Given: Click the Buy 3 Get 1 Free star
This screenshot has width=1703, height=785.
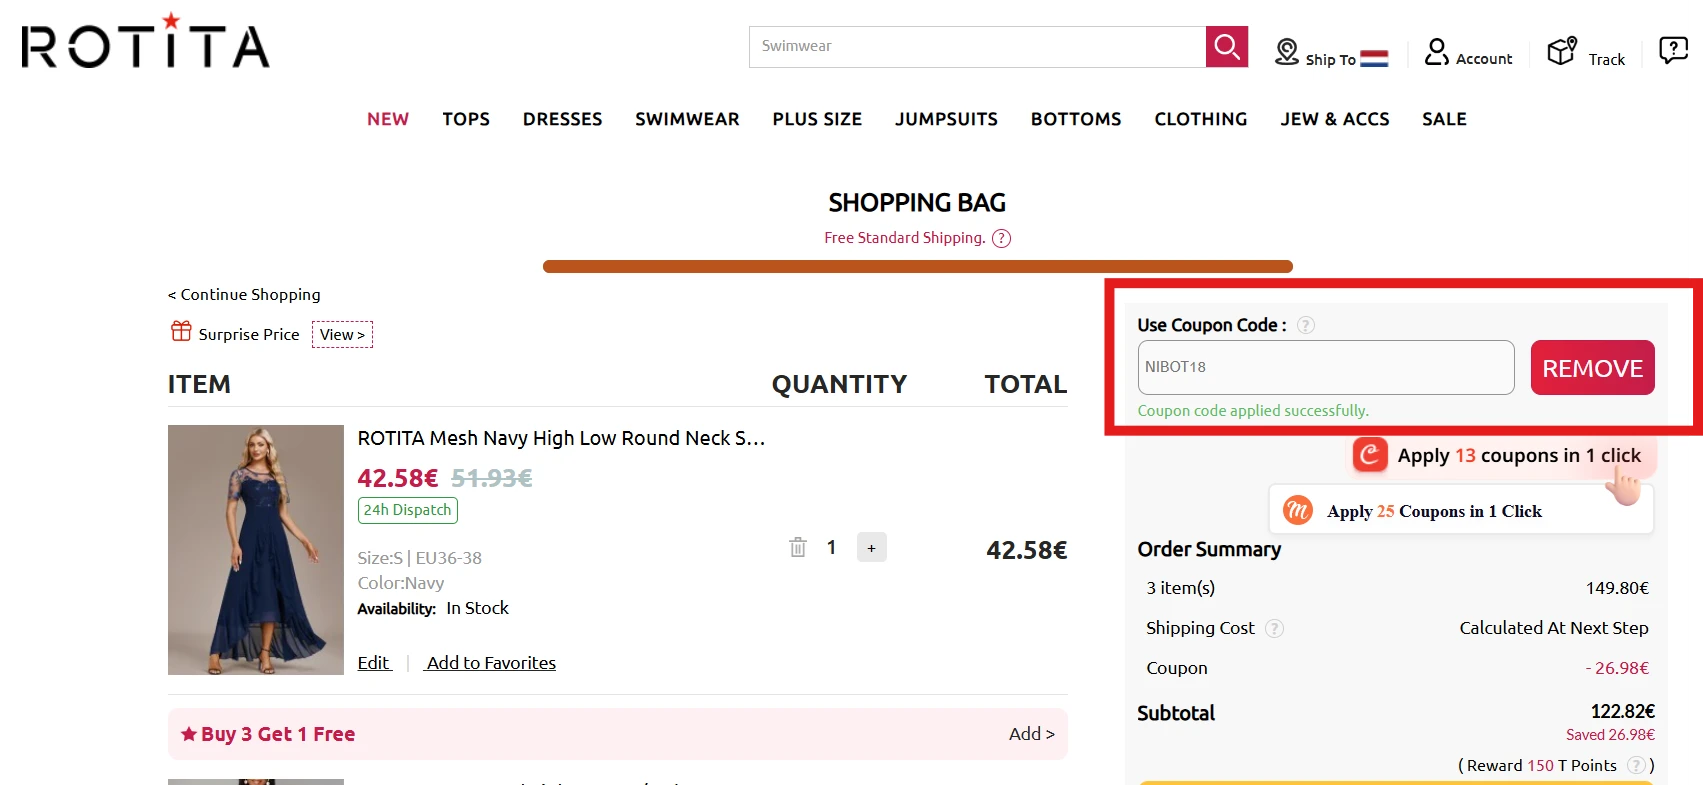Looking at the screenshot, I should click(x=188, y=734).
